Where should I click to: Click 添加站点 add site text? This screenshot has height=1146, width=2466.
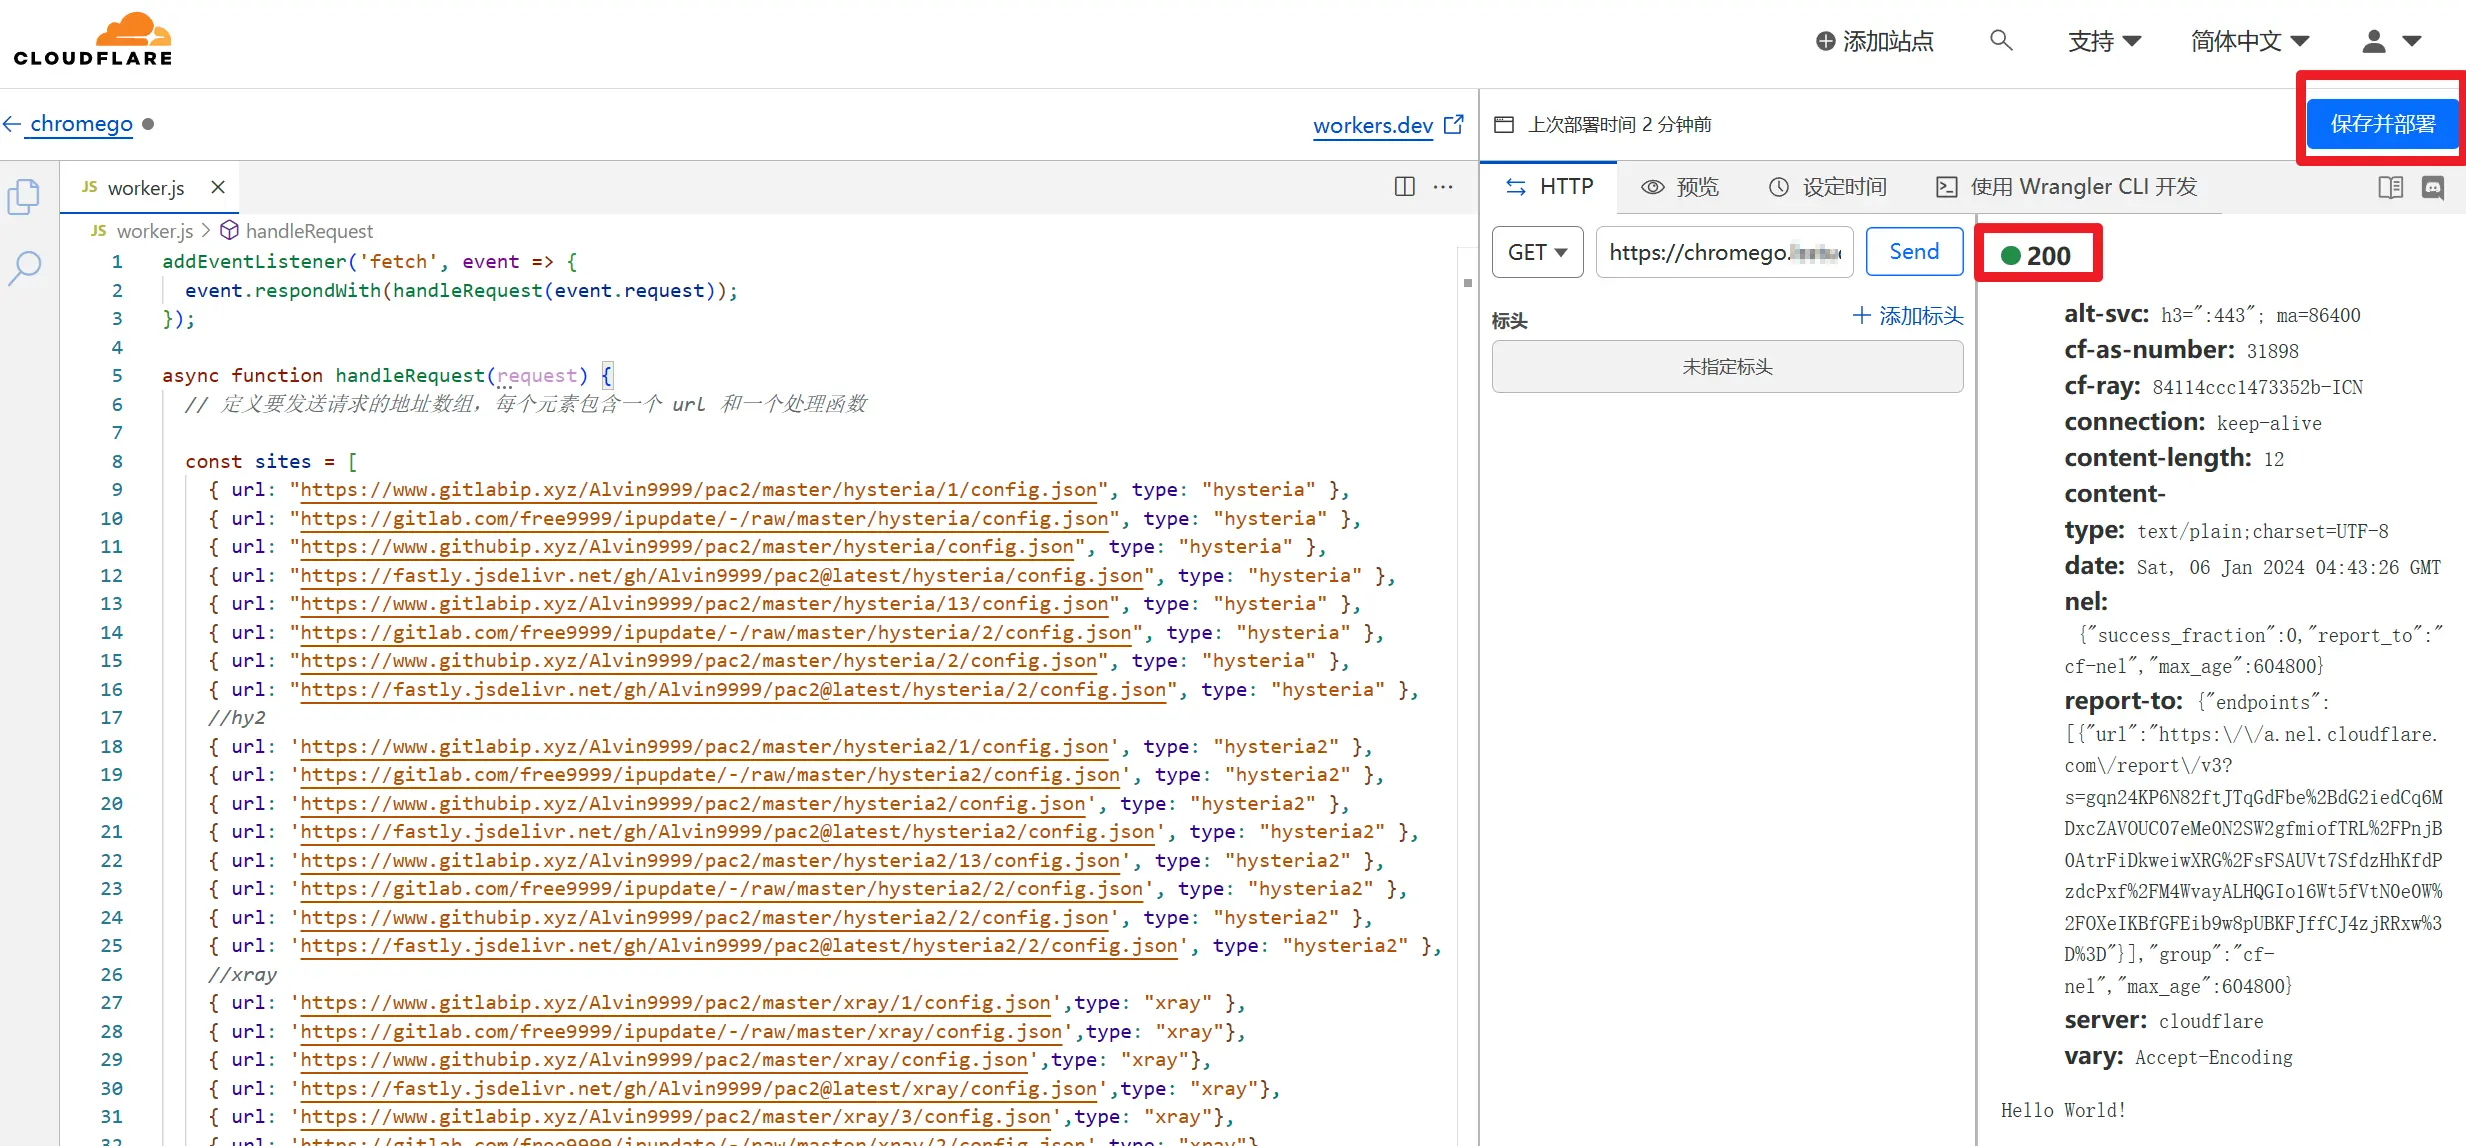pos(1888,41)
